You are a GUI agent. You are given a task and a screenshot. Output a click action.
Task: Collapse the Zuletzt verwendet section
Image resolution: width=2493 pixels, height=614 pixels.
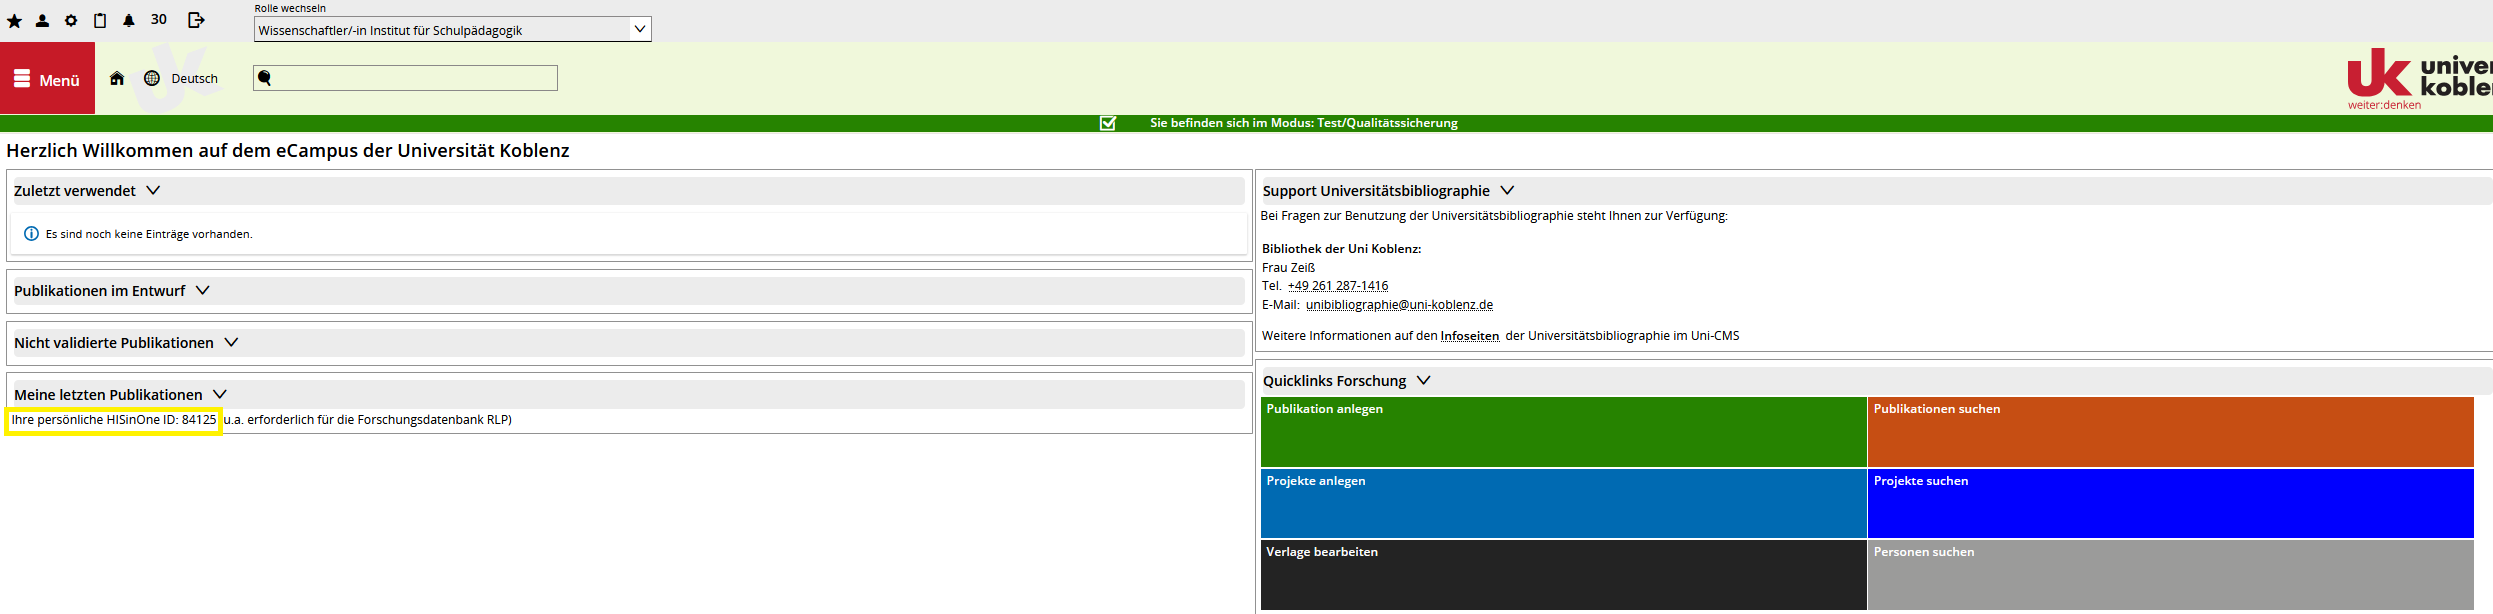point(153,191)
